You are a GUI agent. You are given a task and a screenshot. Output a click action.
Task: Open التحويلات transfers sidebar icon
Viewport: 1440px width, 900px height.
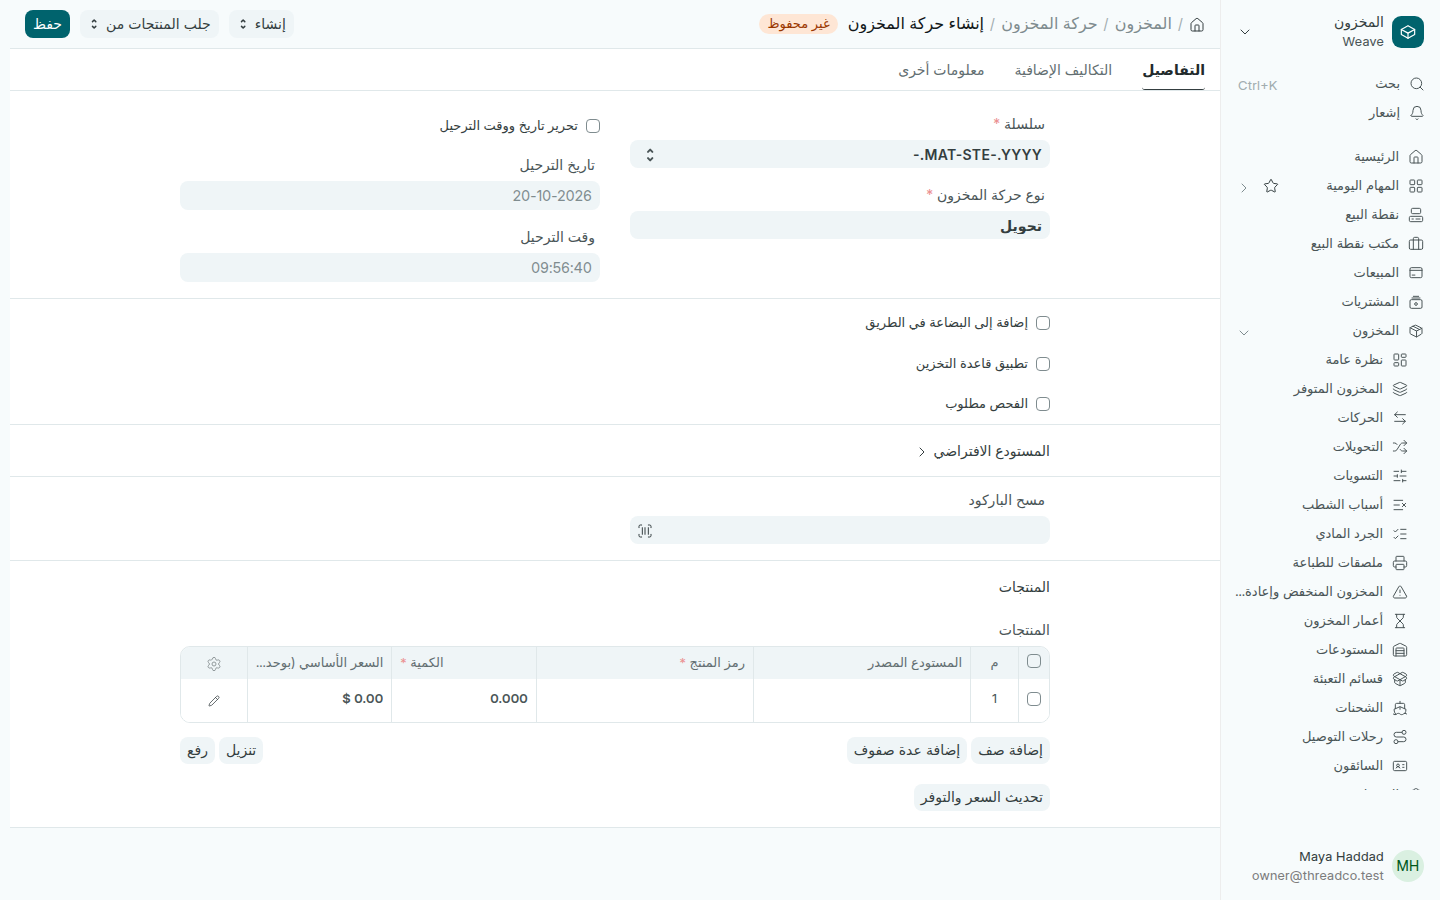tap(1400, 447)
